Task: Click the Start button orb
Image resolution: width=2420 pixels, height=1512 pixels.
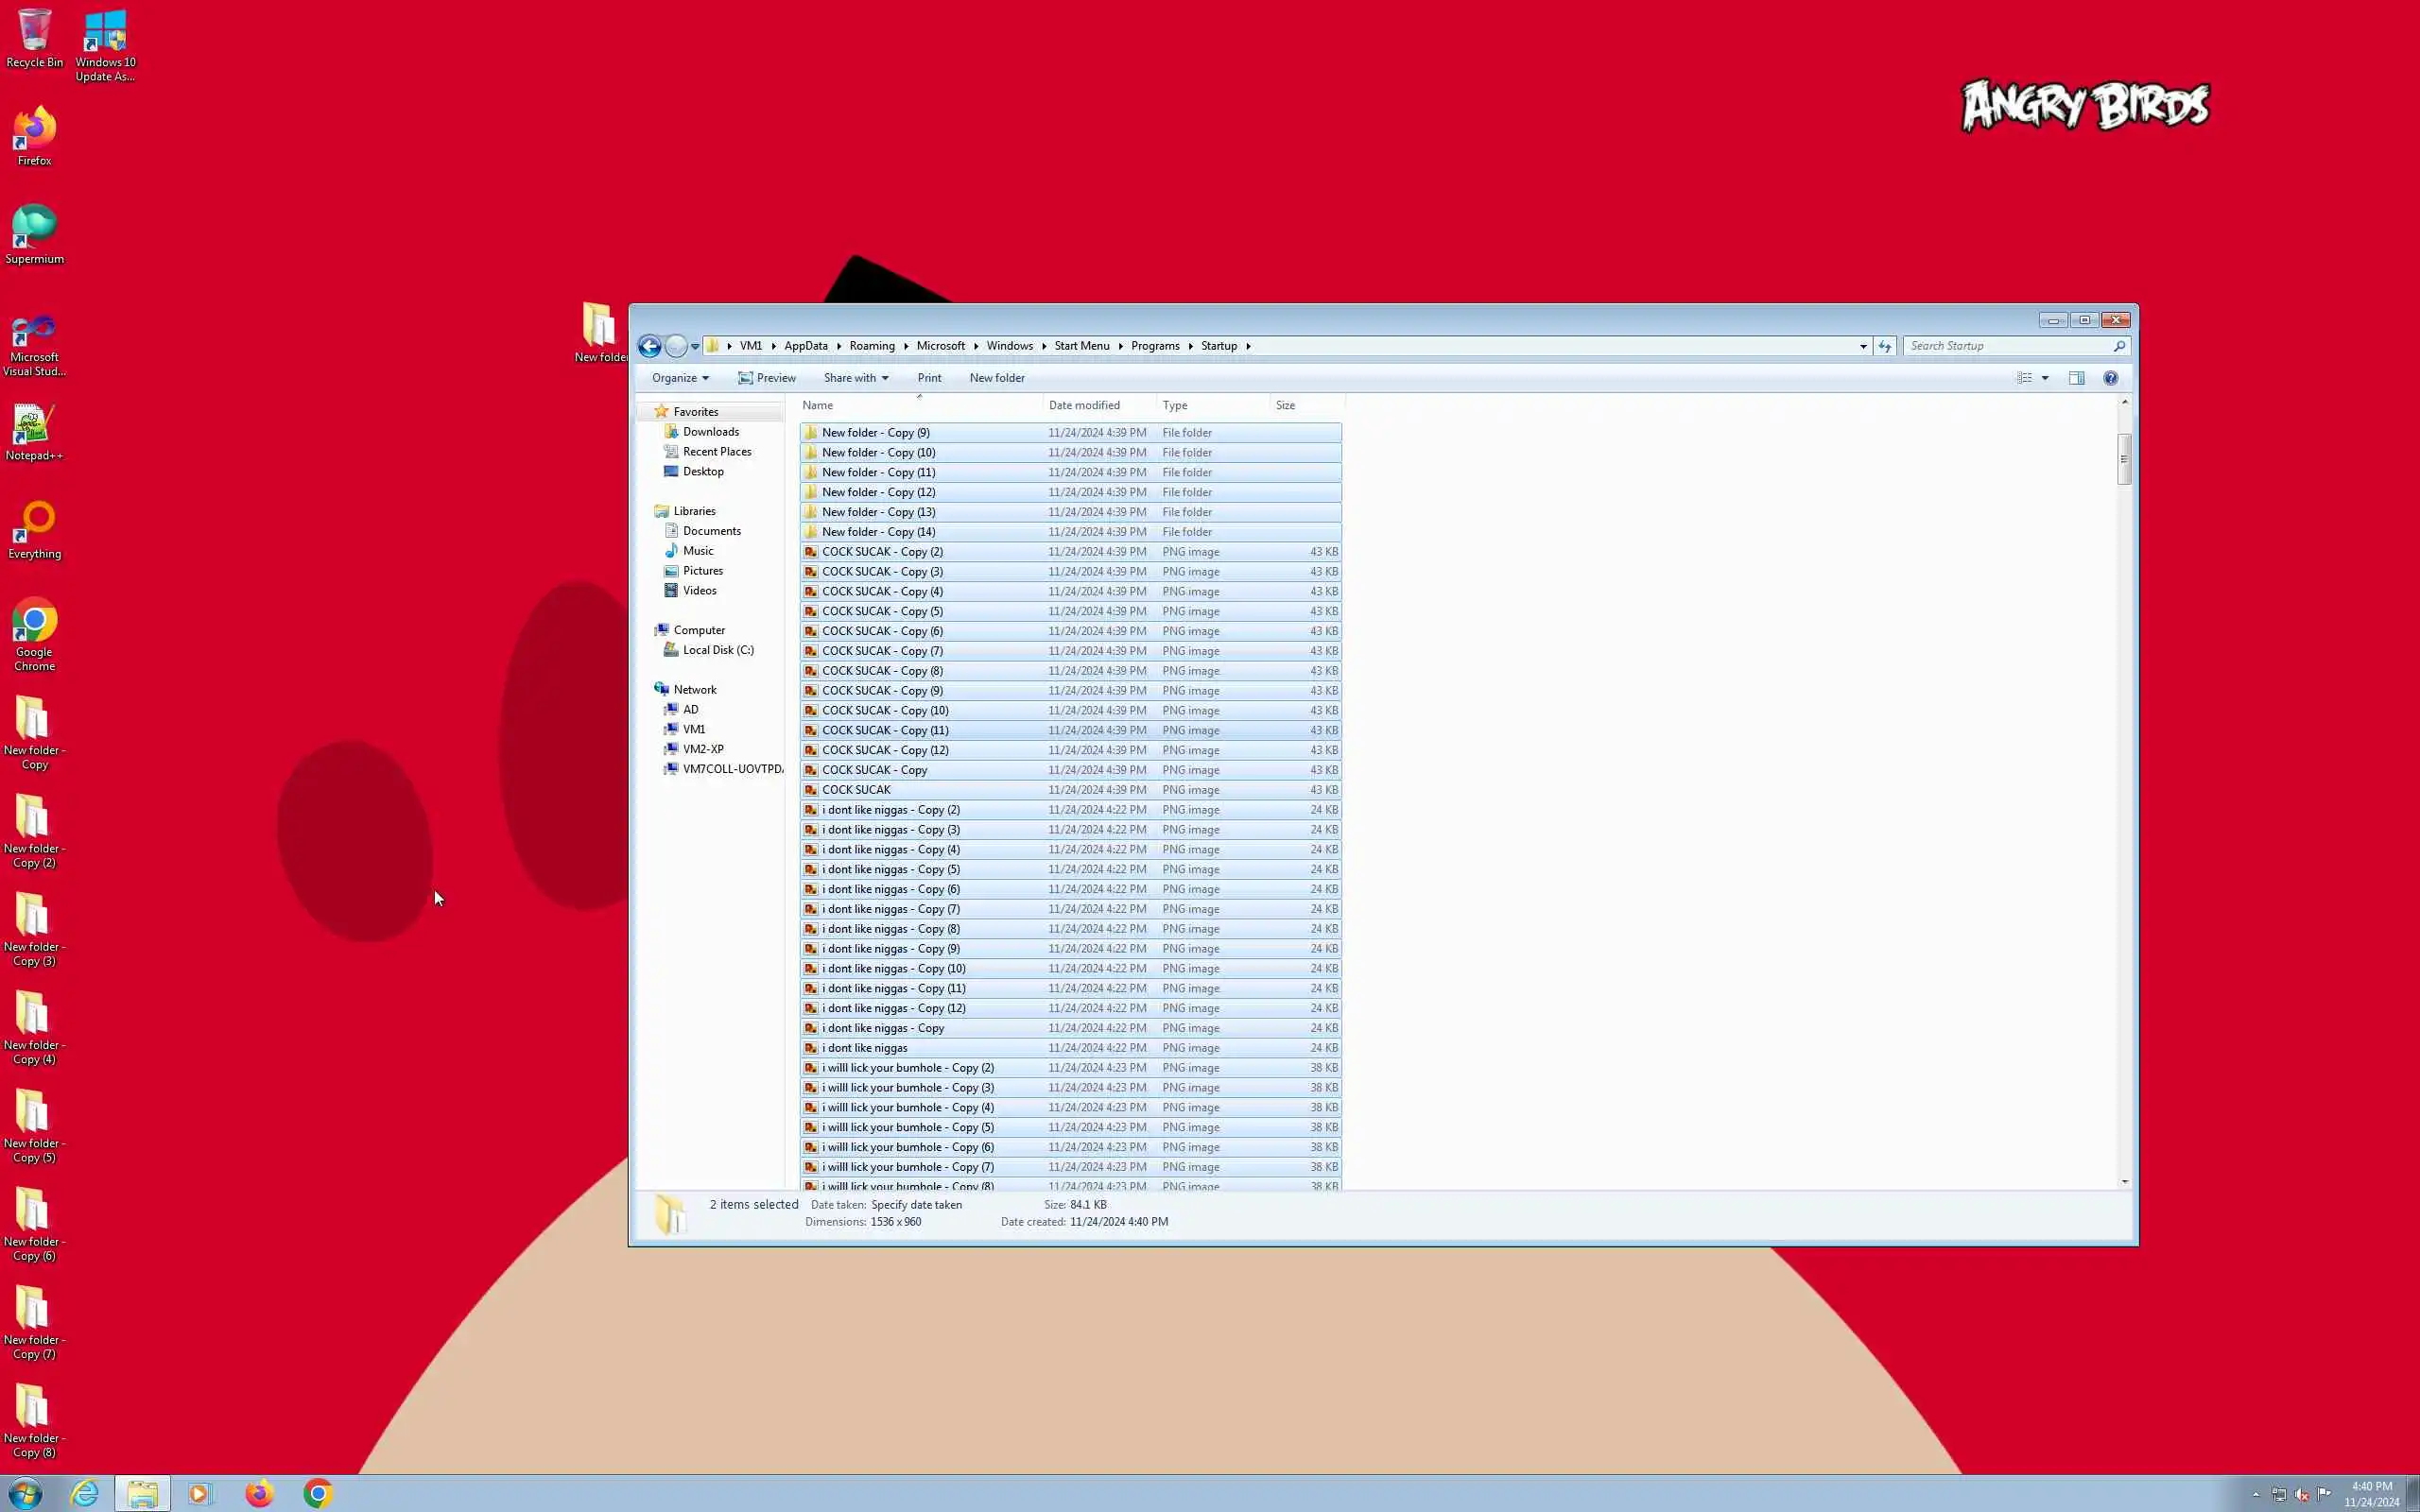Action: tap(25, 1493)
